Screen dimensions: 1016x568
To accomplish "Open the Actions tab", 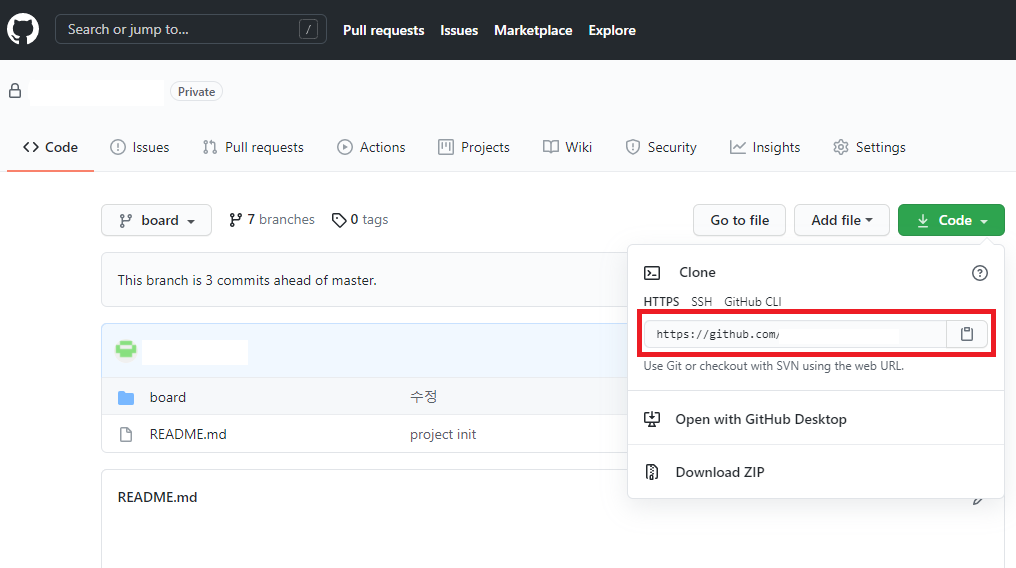I will click(x=371, y=147).
